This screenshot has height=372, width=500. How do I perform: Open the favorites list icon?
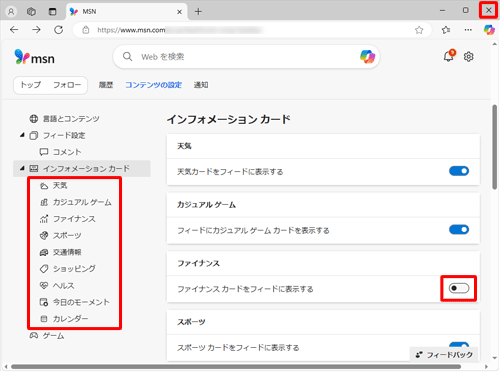pos(446,30)
